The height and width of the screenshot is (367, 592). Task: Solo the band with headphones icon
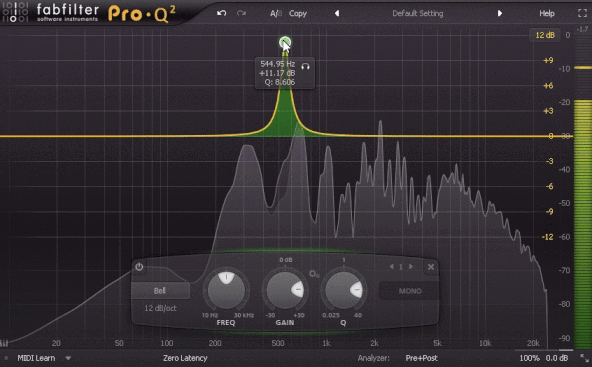pyautogui.click(x=305, y=67)
